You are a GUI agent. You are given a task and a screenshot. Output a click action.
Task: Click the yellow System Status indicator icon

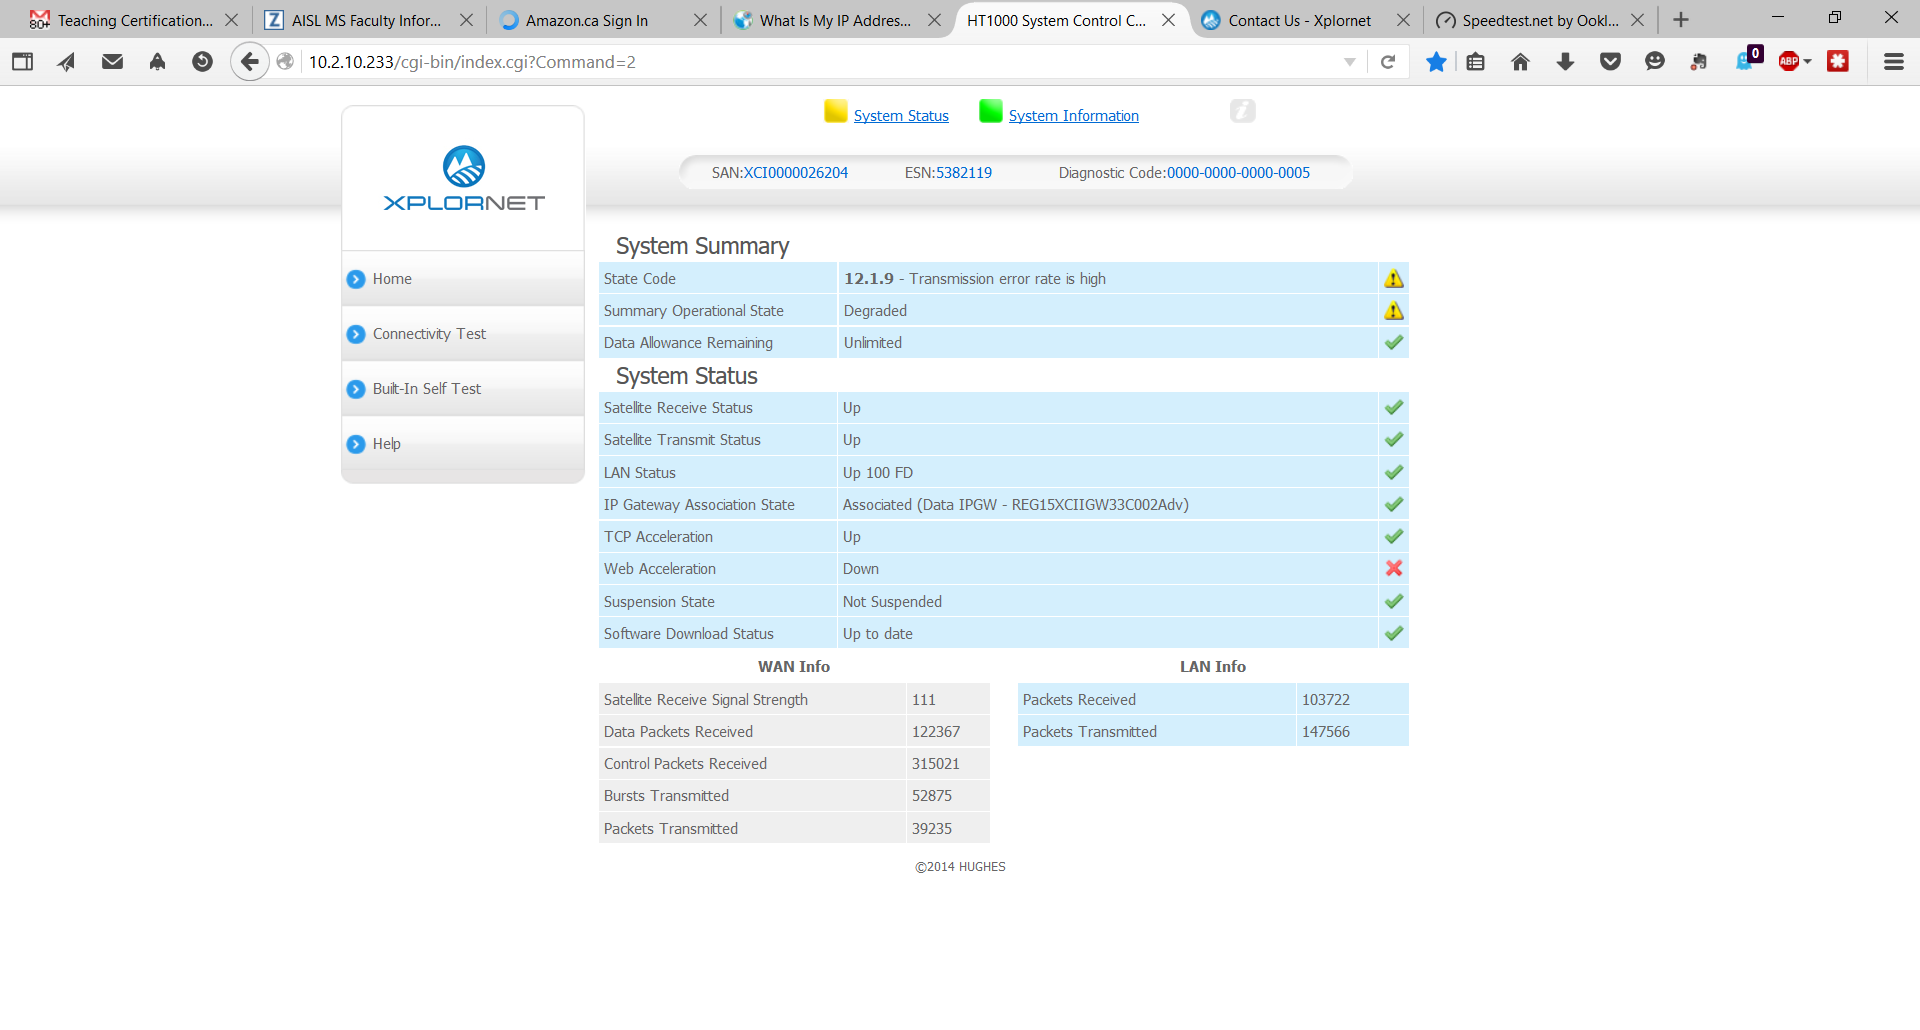[836, 112]
